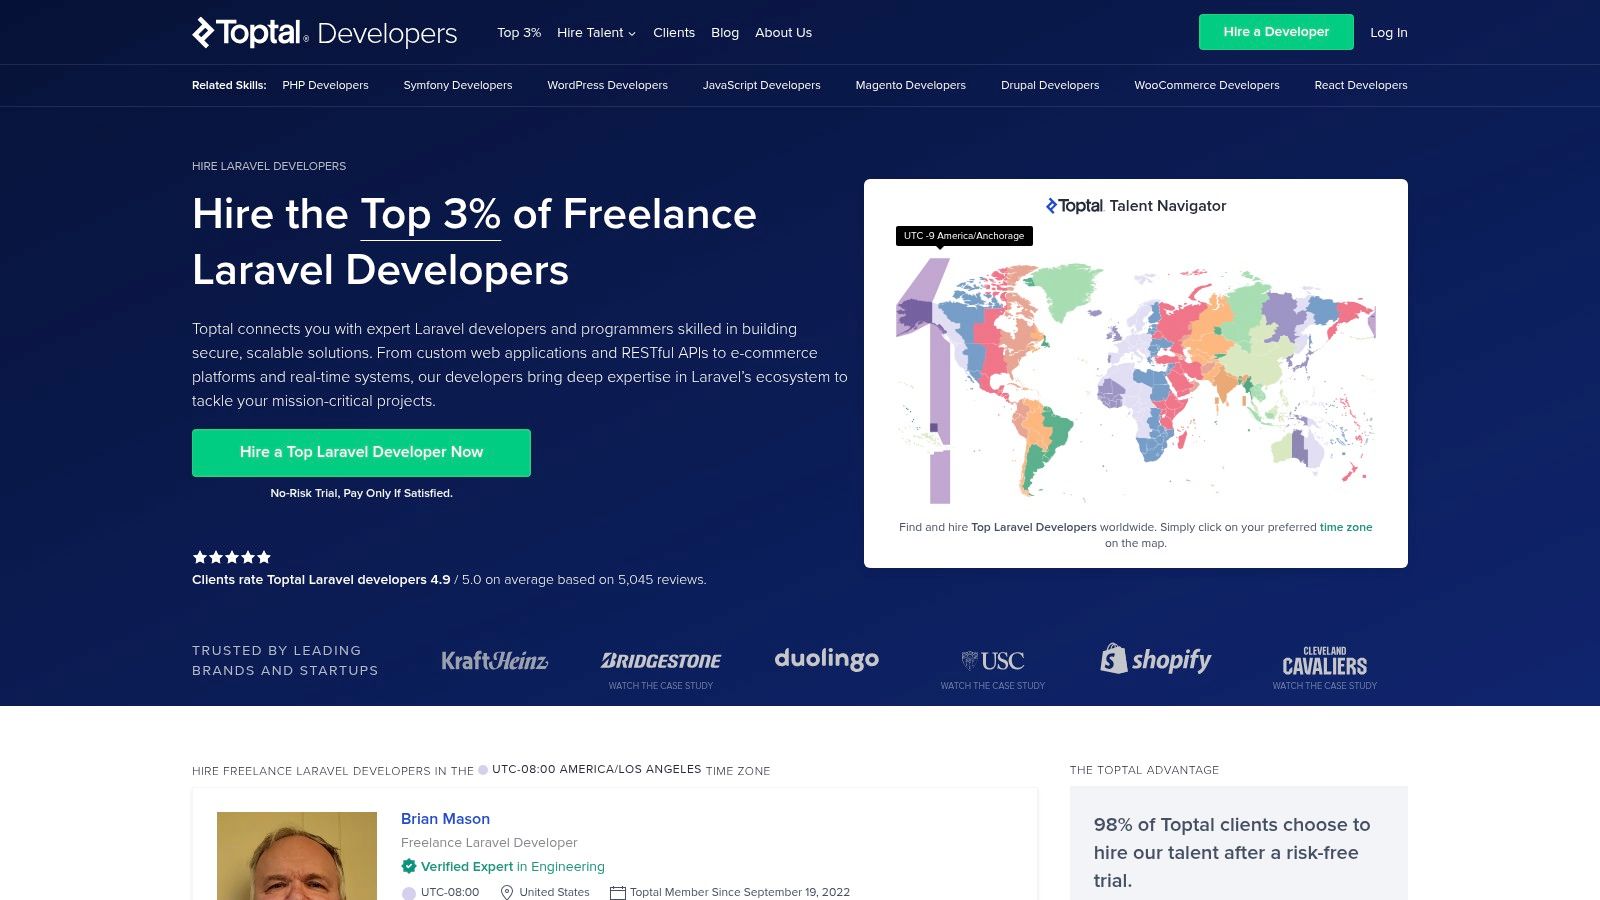Click the time zone link in map caption
The image size is (1600, 900).
(1346, 527)
